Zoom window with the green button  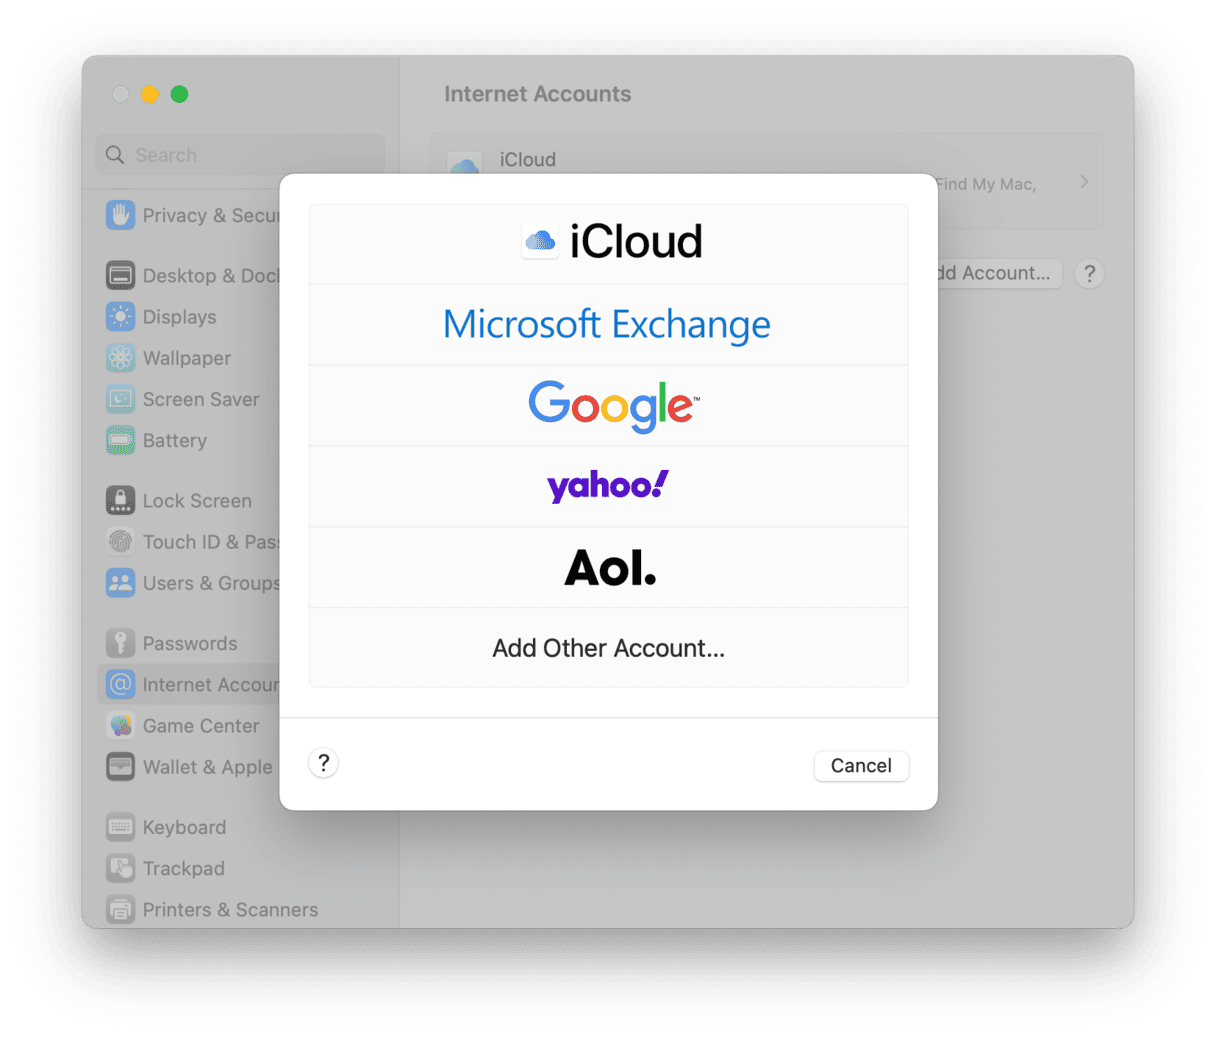point(180,94)
